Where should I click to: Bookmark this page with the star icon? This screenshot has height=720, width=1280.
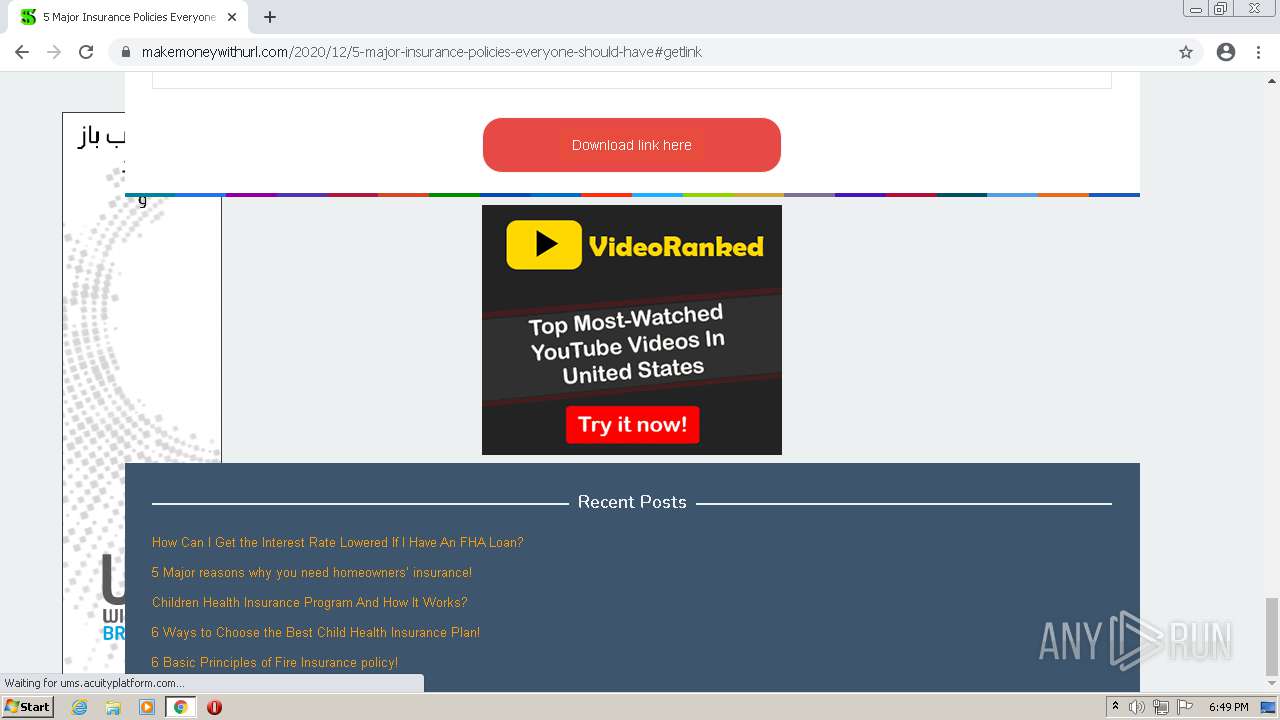pyautogui.click(x=1186, y=52)
